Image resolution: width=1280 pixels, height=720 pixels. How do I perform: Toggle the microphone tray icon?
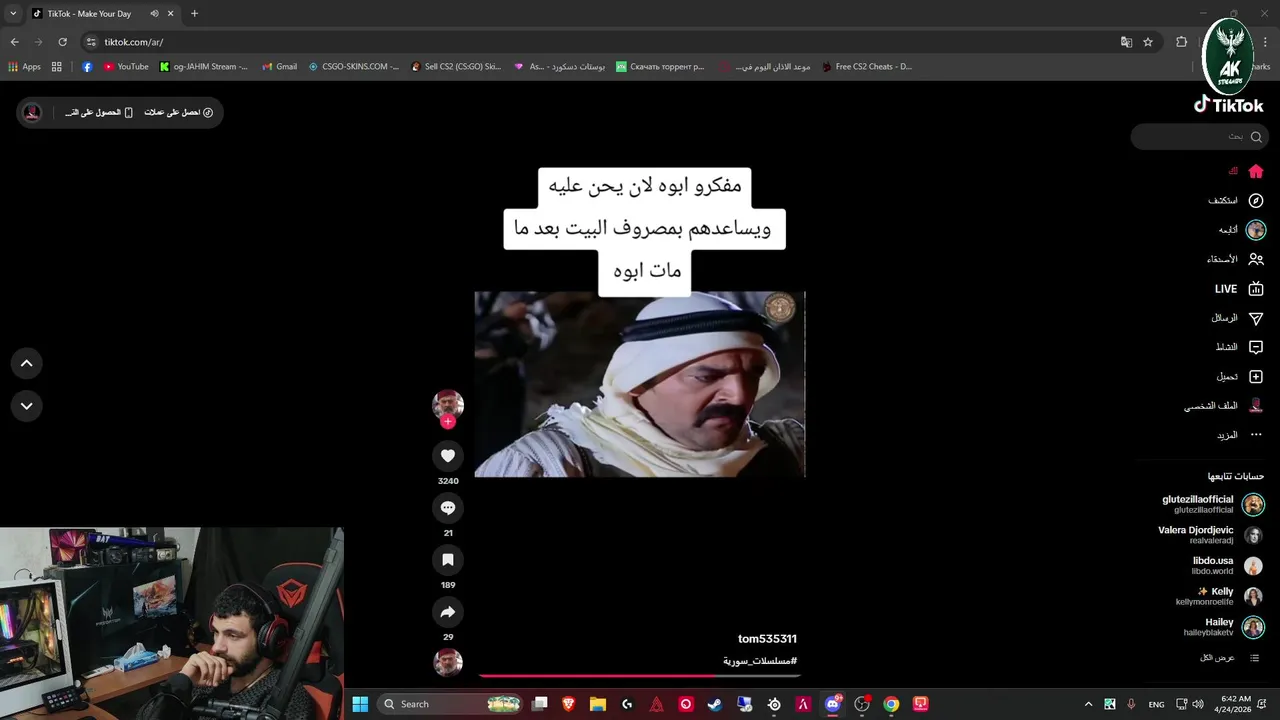(1131, 704)
